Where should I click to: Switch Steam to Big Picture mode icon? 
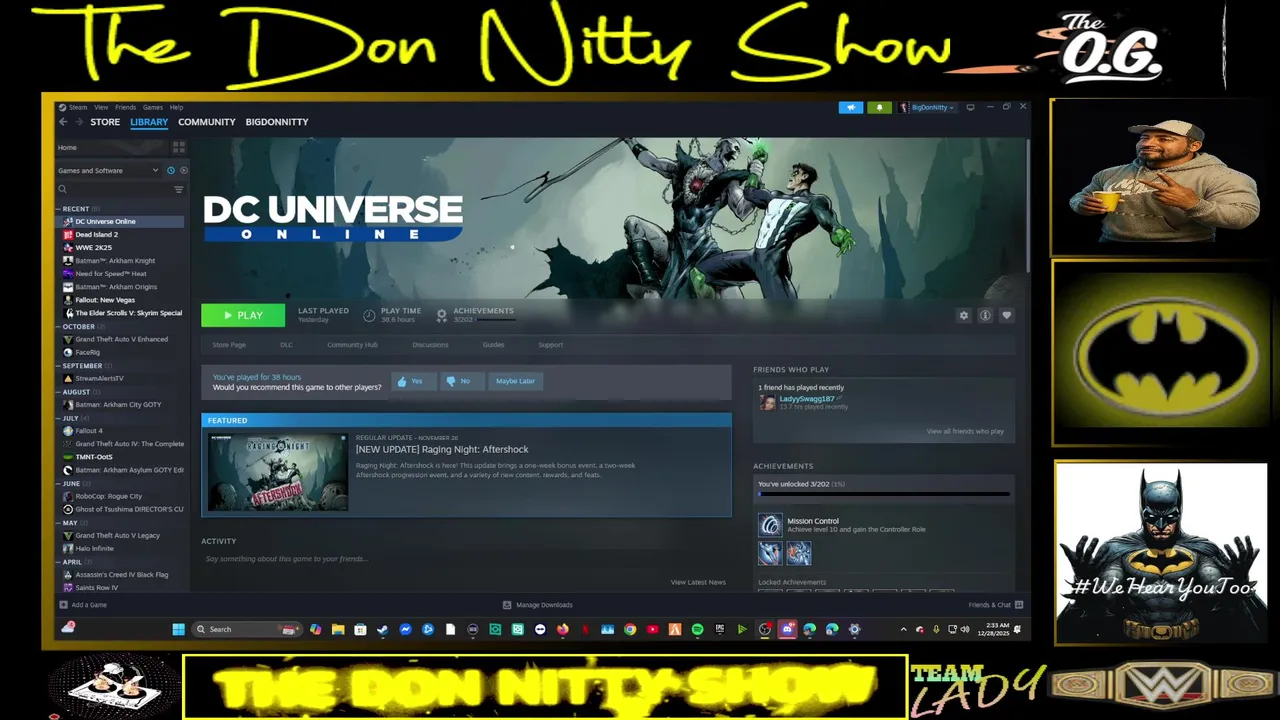(x=970, y=107)
